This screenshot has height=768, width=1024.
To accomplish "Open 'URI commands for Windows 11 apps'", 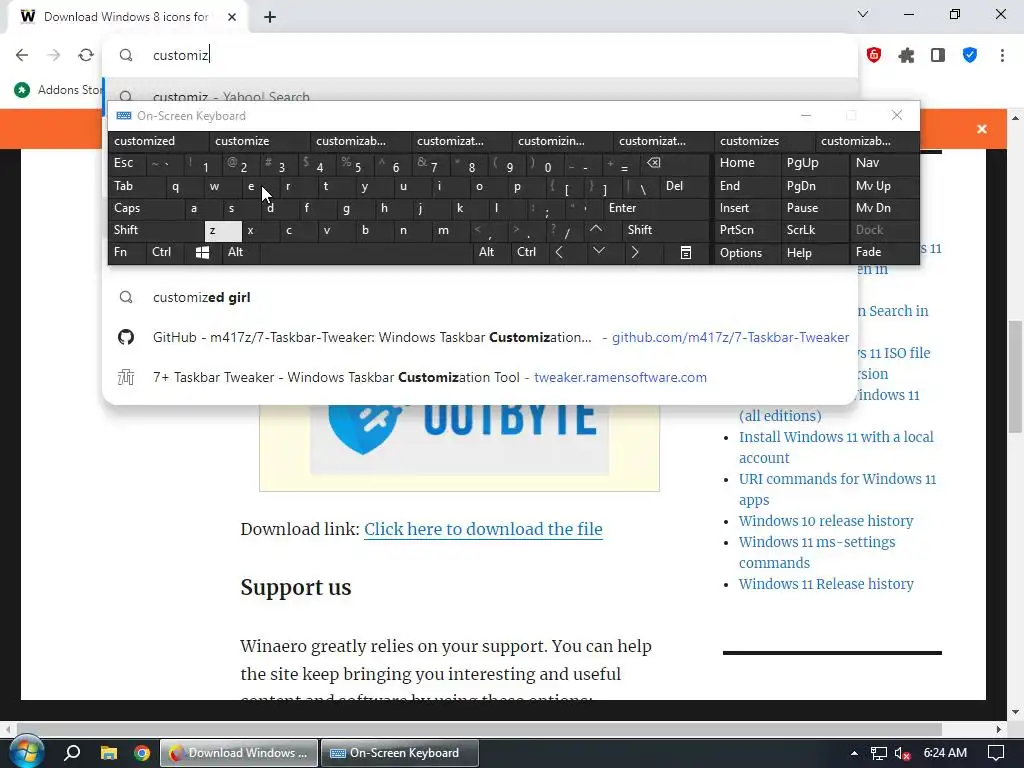I will [x=837, y=489].
